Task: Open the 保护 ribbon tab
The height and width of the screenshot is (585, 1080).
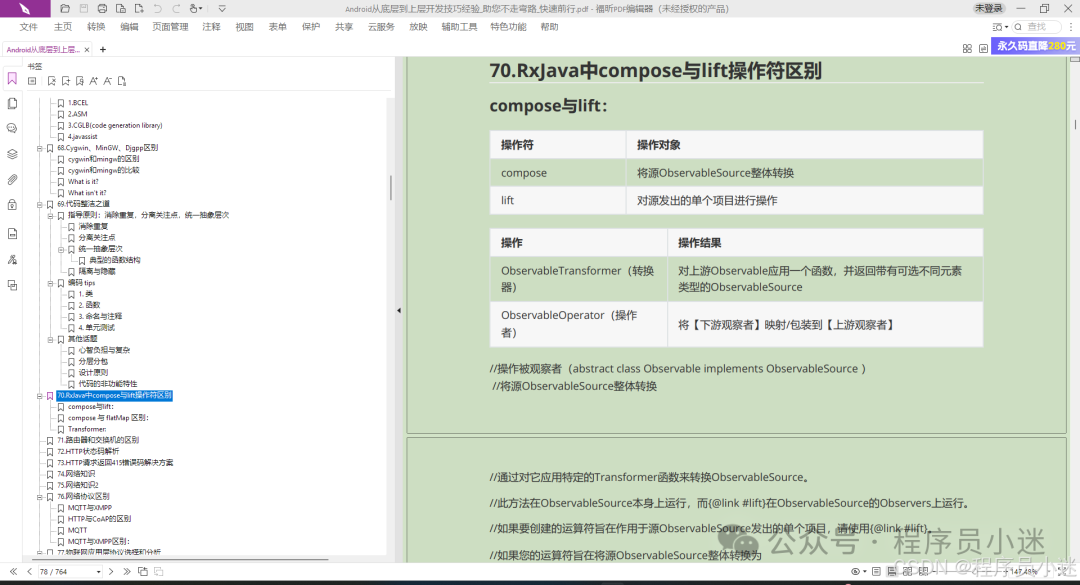Action: [x=311, y=27]
